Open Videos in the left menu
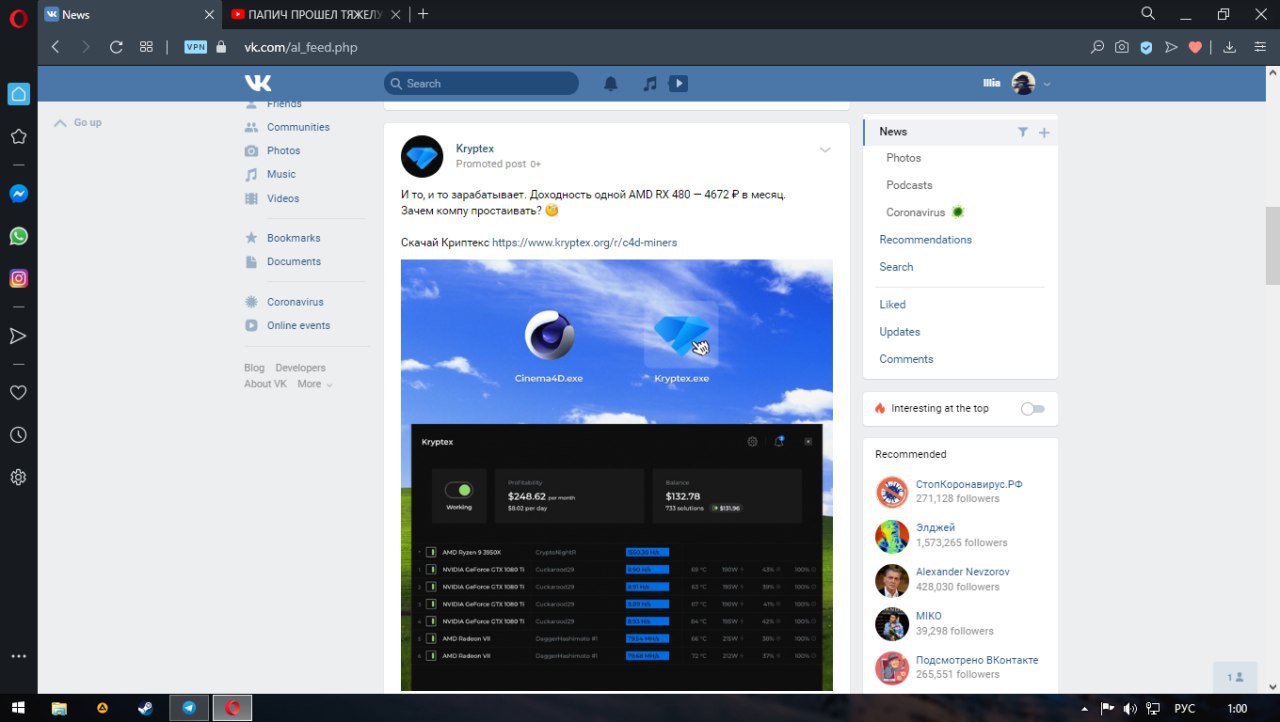Screen dimensions: 1280x722 (x=283, y=198)
